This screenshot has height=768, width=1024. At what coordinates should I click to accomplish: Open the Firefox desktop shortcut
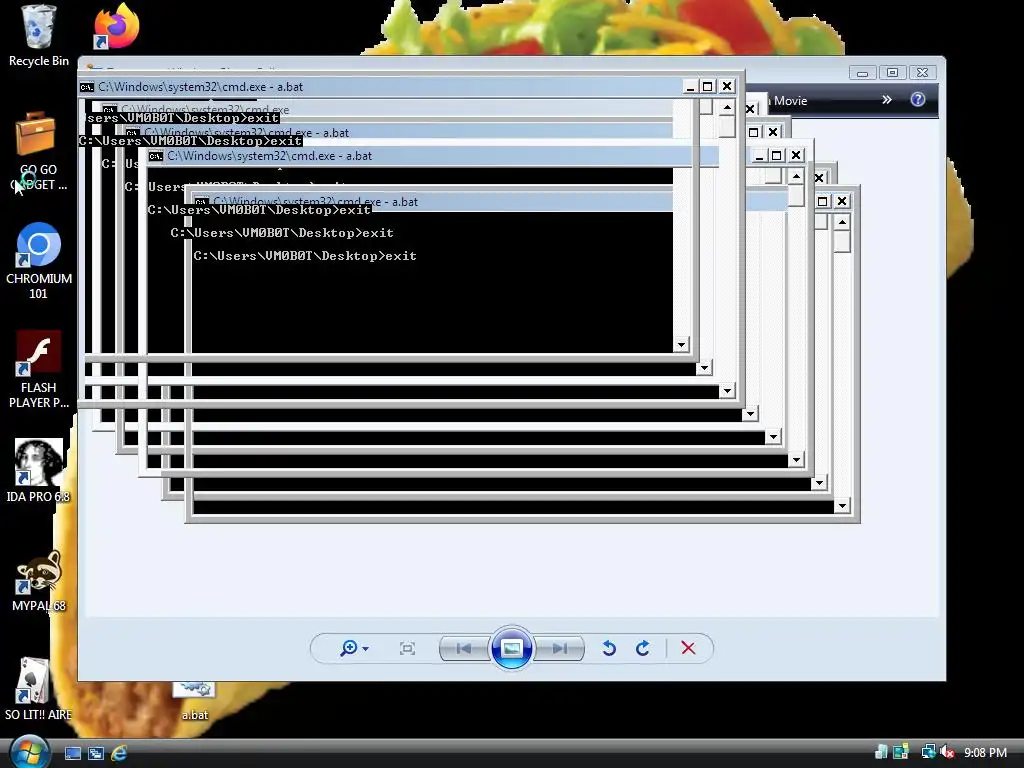(x=117, y=26)
